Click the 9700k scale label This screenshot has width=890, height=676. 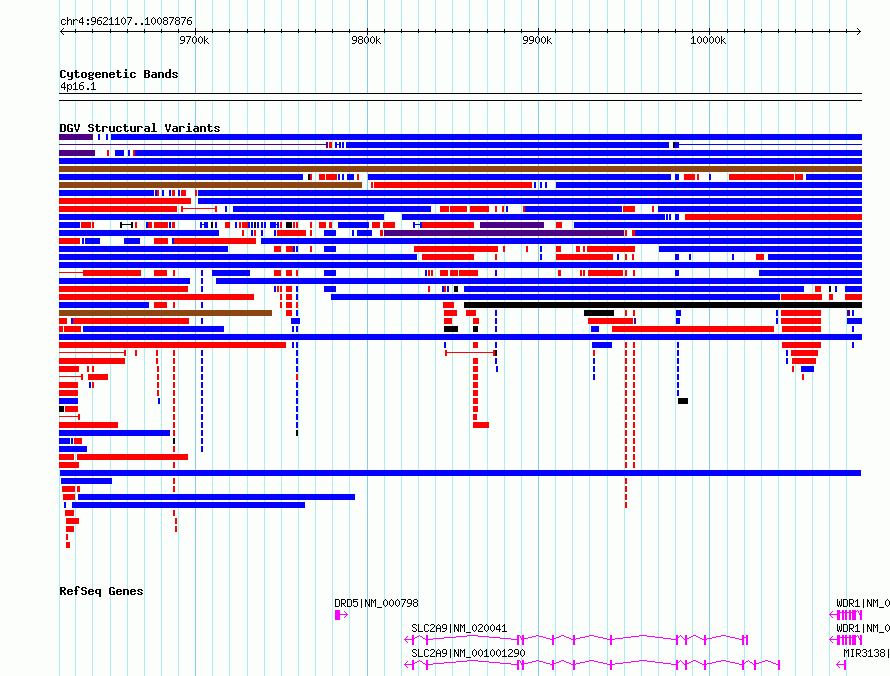[x=194, y=40]
